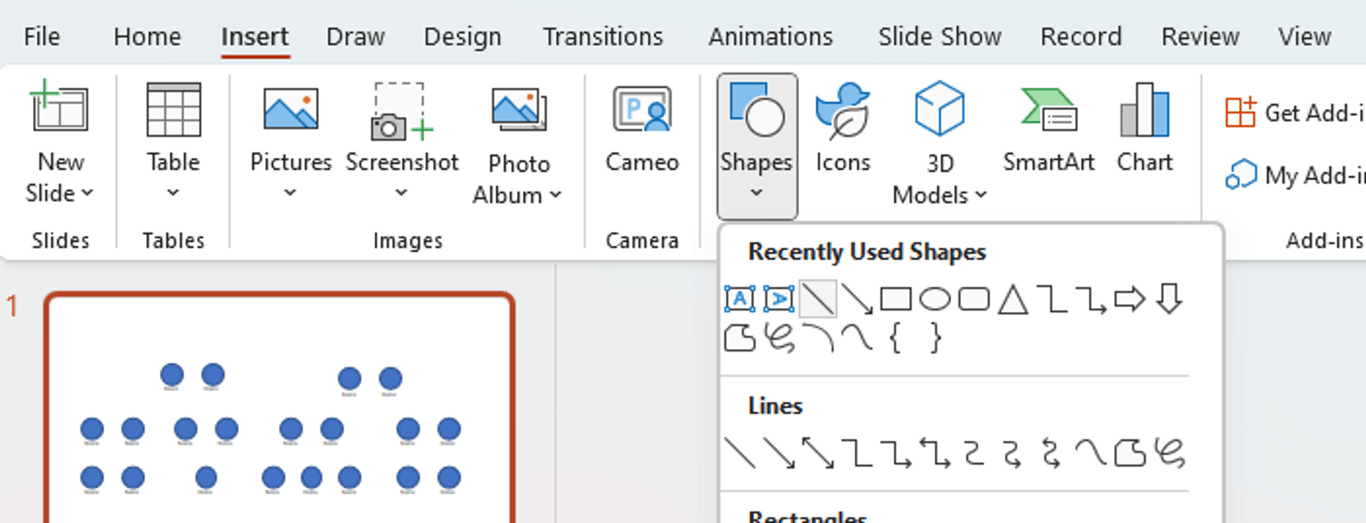This screenshot has width=1366, height=523.
Task: Select the Right Arrow block shape
Action: [x=1129, y=299]
